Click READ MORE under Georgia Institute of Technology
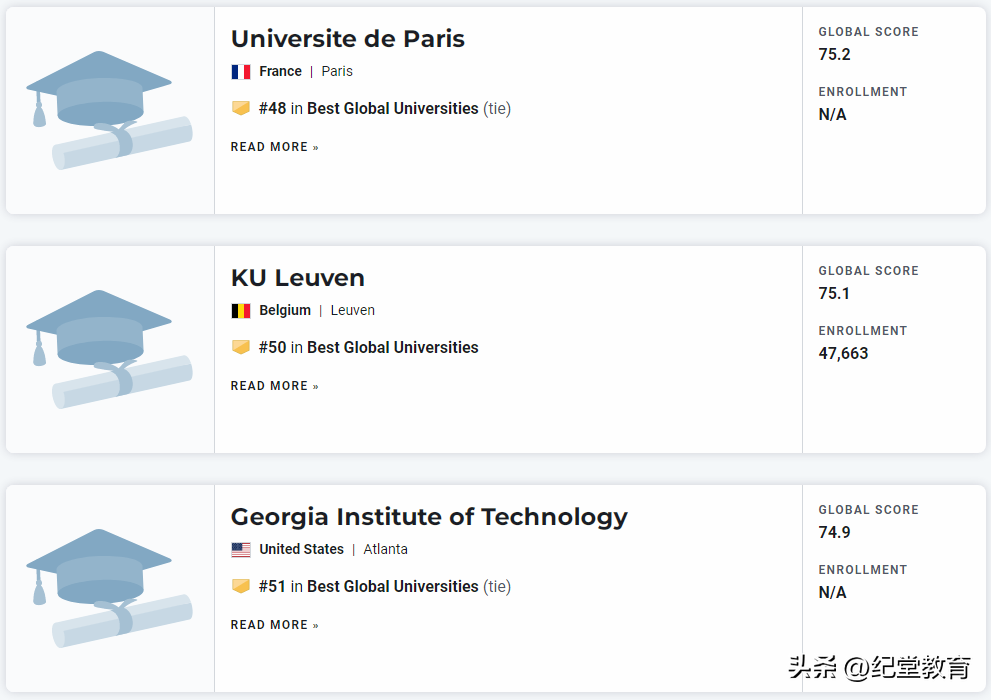 [274, 625]
